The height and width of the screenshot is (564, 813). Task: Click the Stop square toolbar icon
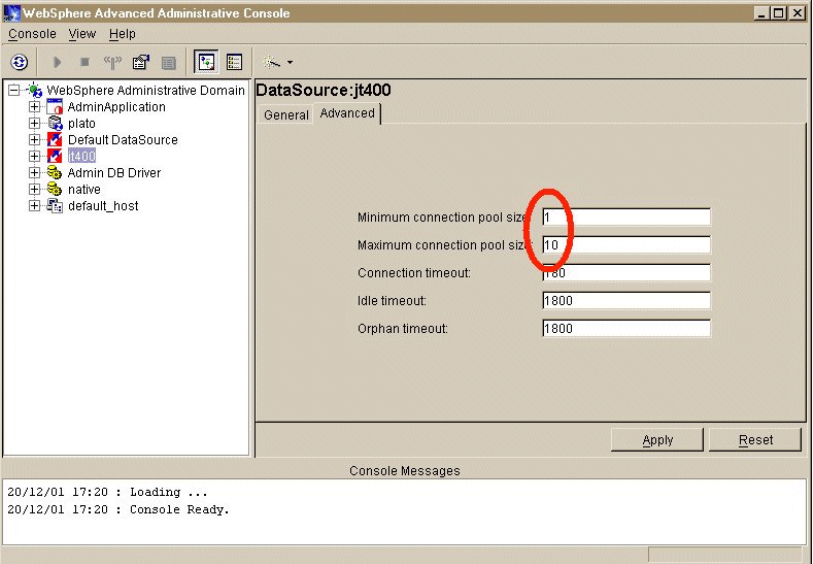pos(85,63)
